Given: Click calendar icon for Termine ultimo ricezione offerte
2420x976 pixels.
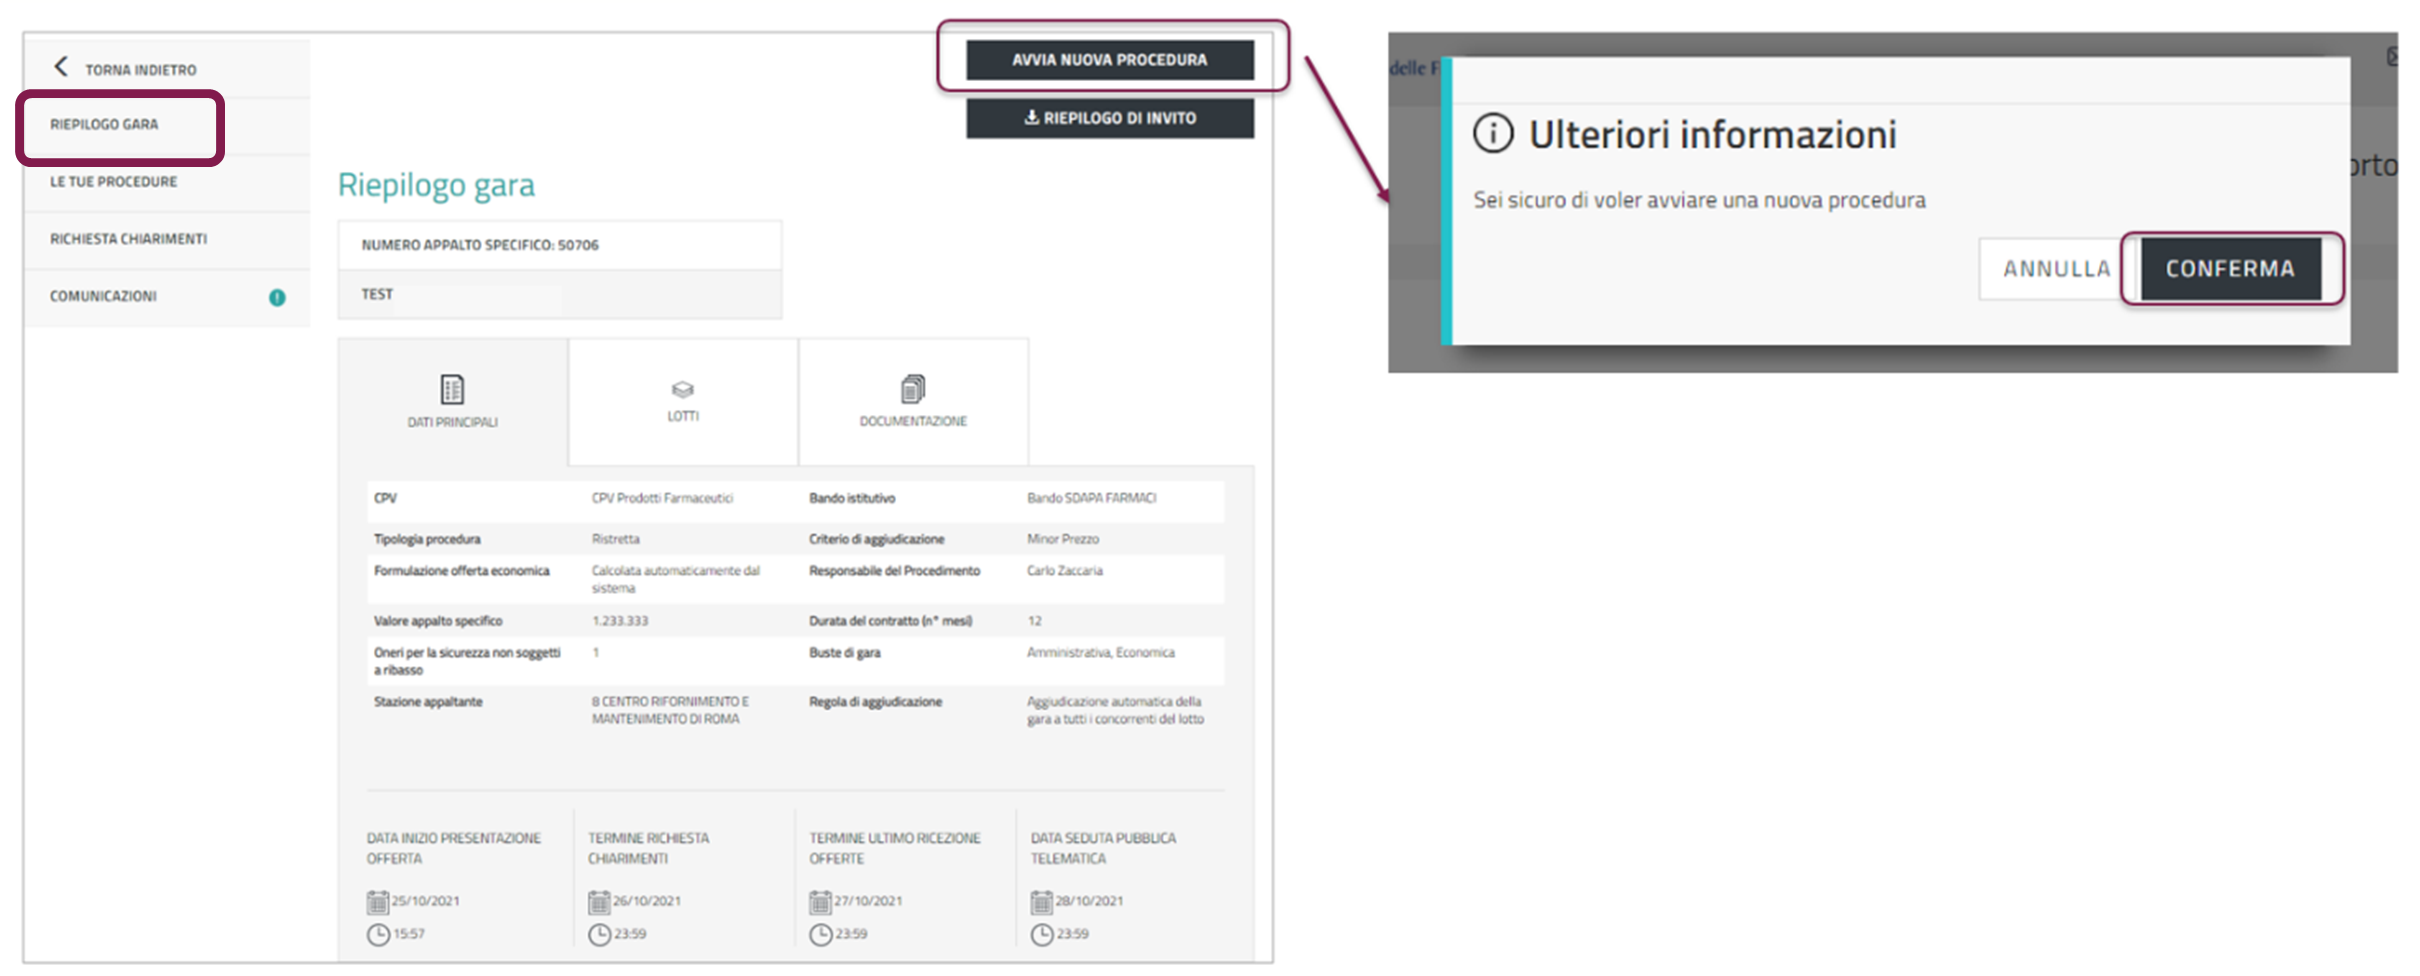Looking at the screenshot, I should pyautogui.click(x=820, y=902).
